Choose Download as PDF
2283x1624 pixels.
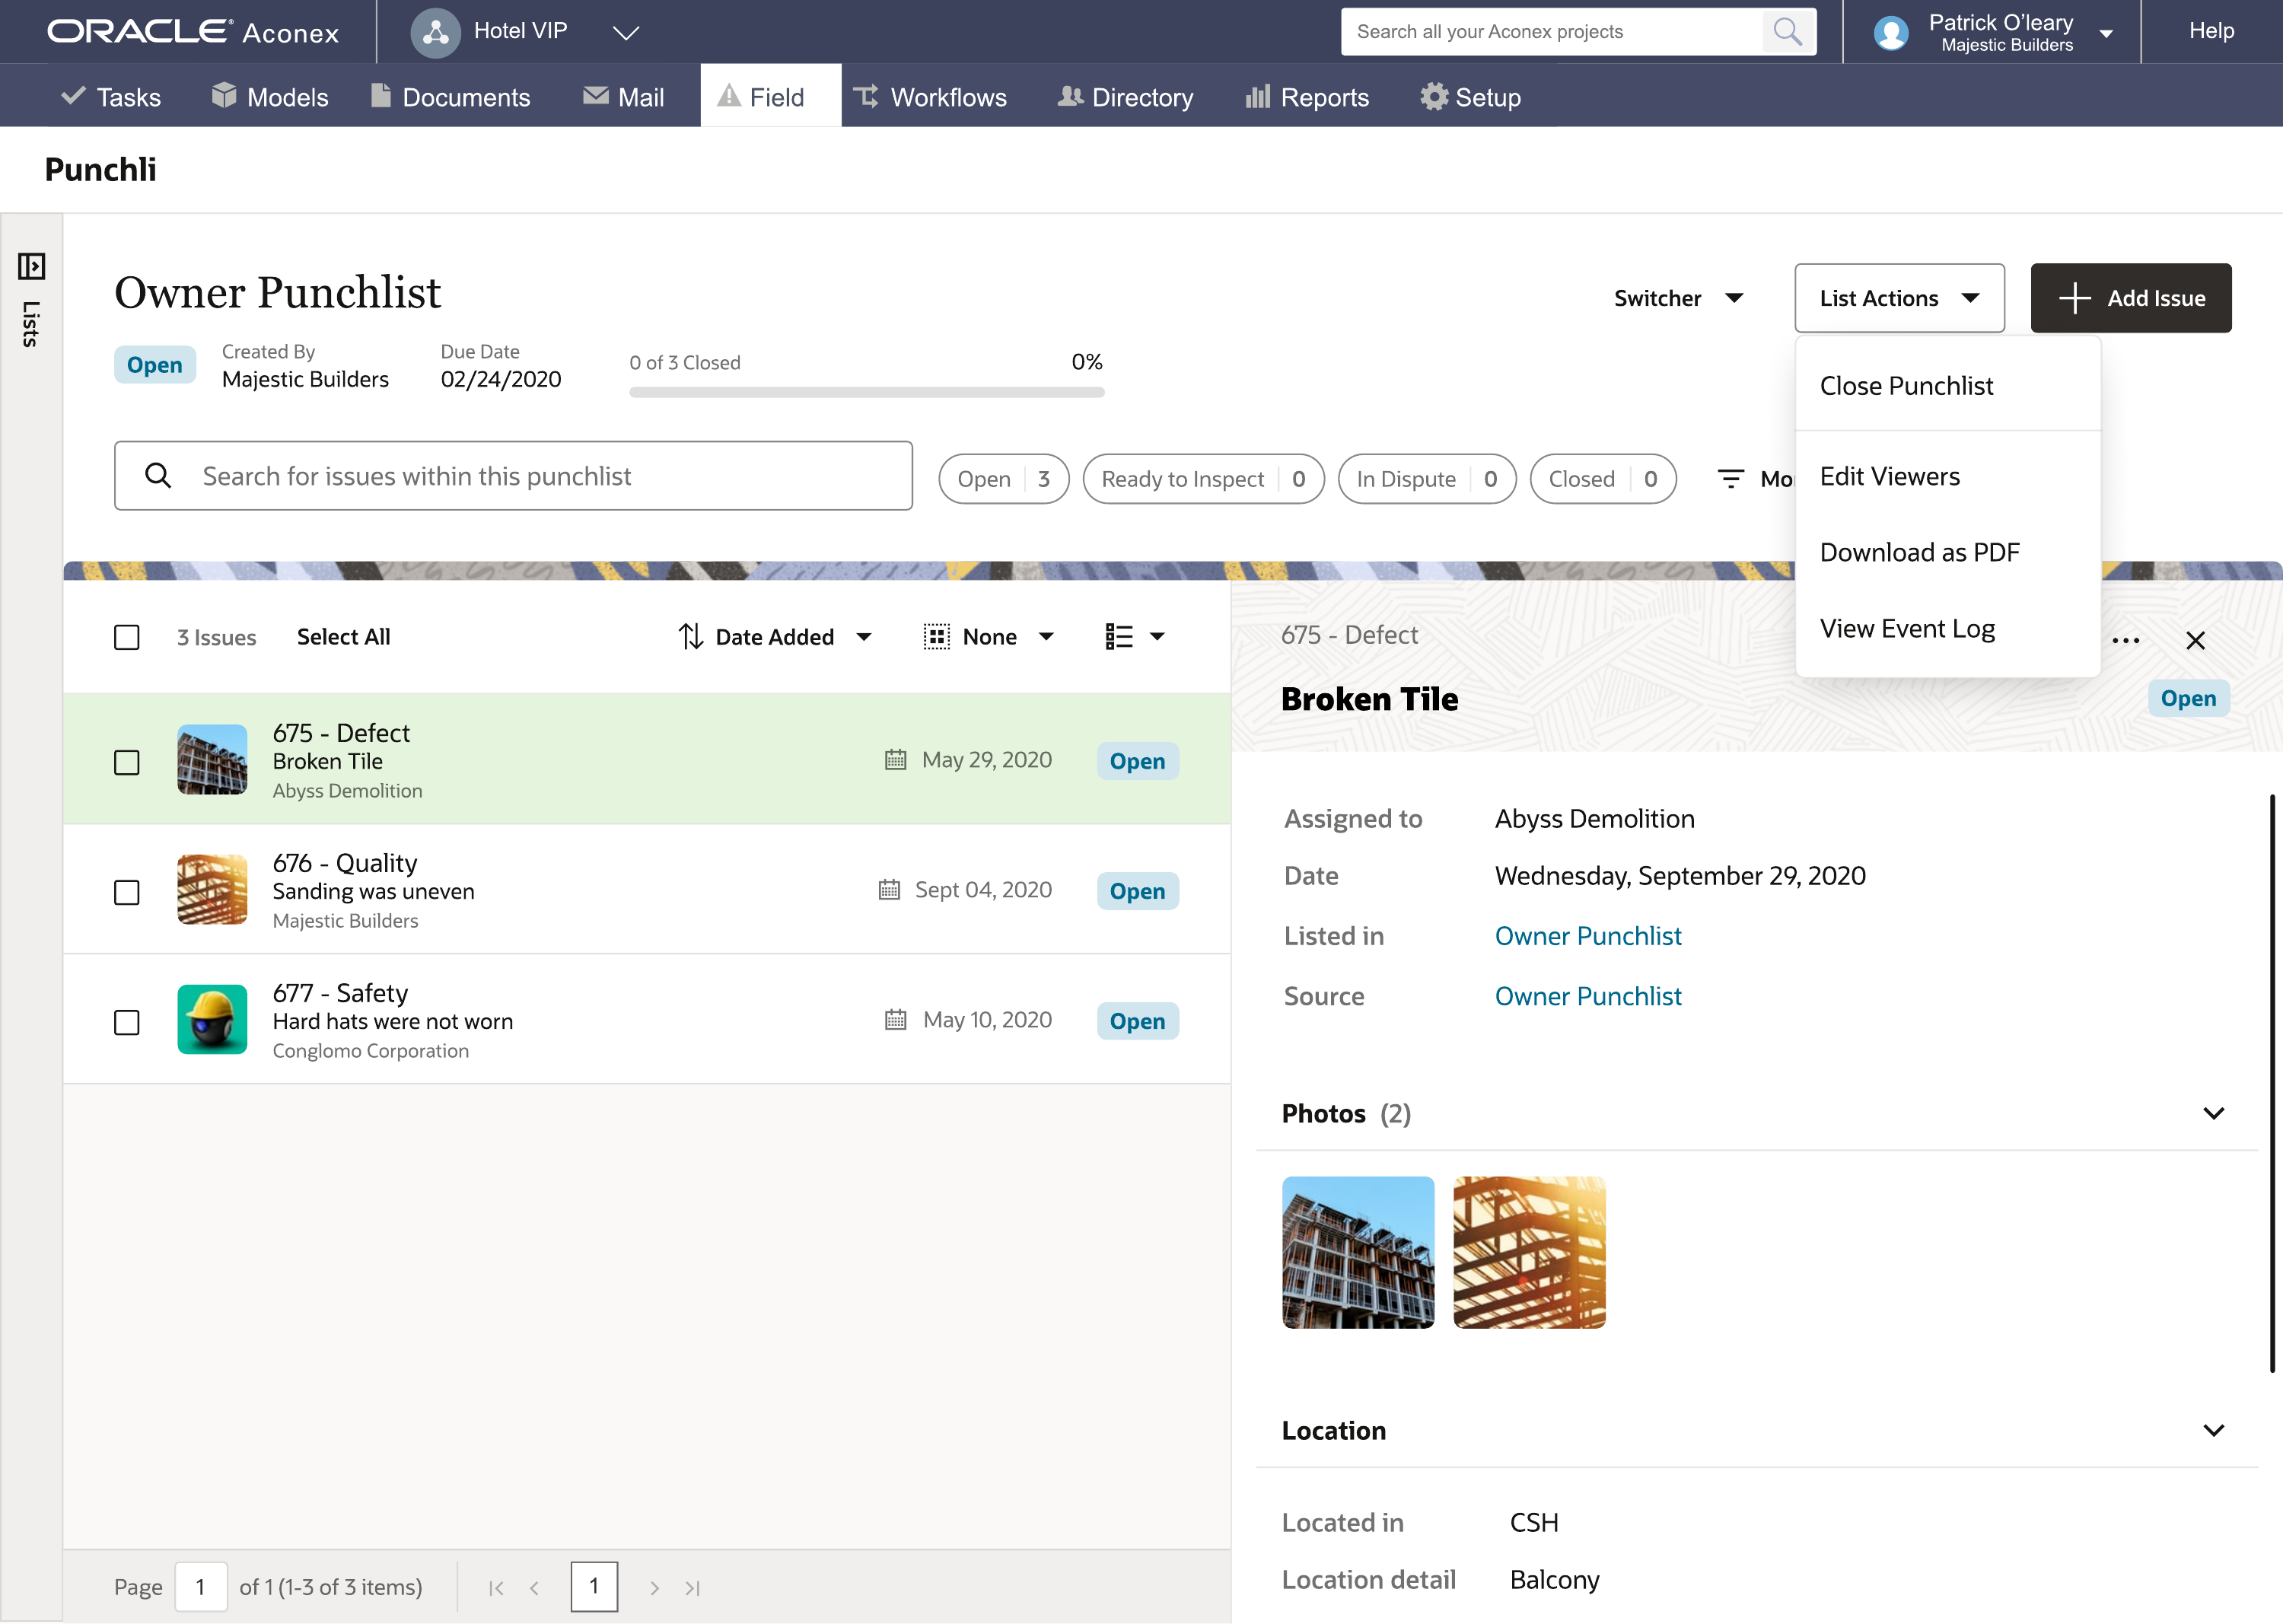(x=1947, y=552)
